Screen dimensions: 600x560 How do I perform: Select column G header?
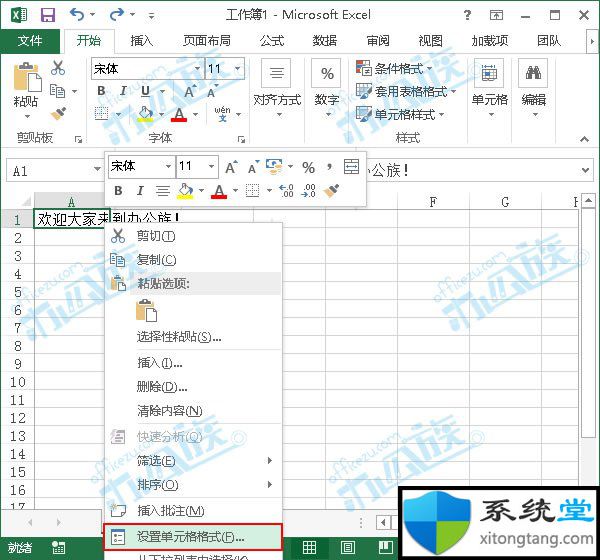point(505,202)
